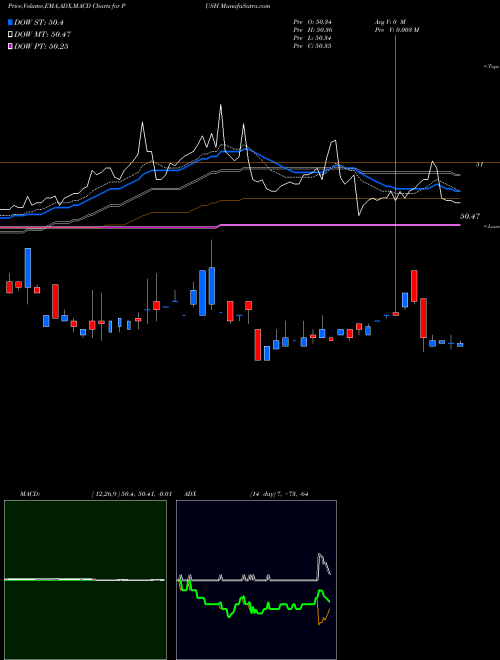
Task: Click the 'Avg V: 0 M' volume text
Action: click(389, 21)
